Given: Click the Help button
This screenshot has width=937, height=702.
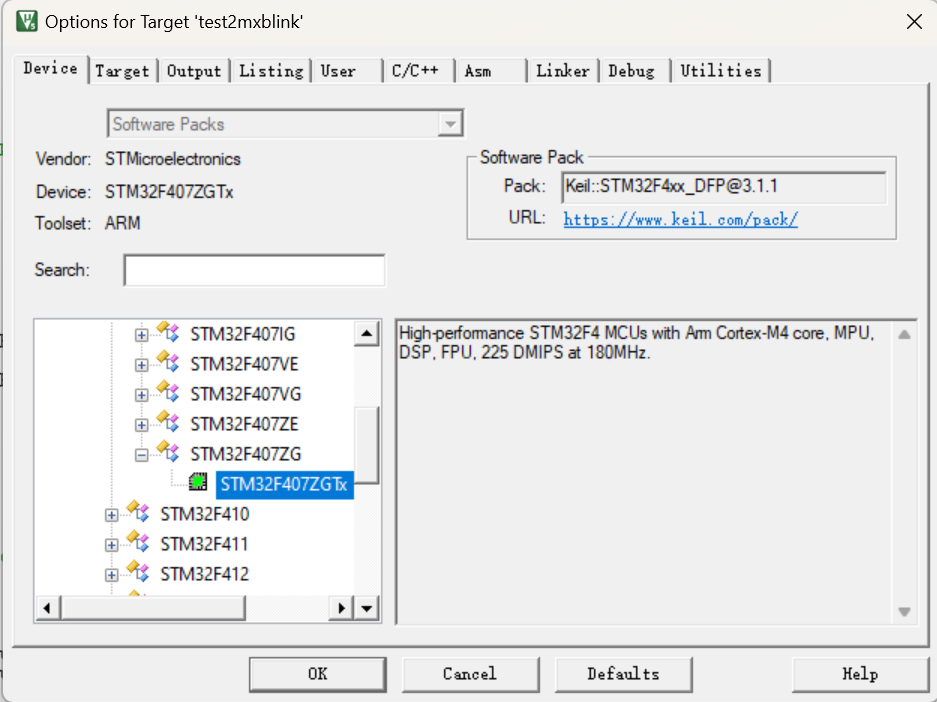Looking at the screenshot, I should (861, 675).
